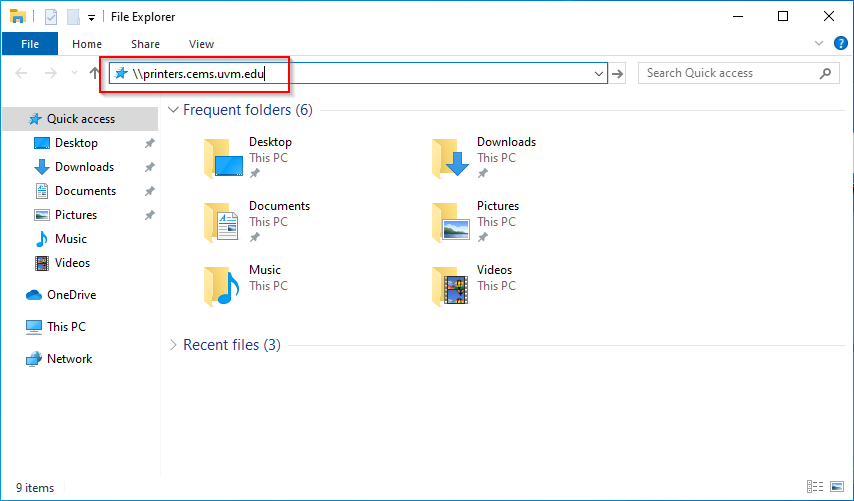This screenshot has width=854, height=501.
Task: Switch to the Share ribbon tab
Action: point(145,44)
